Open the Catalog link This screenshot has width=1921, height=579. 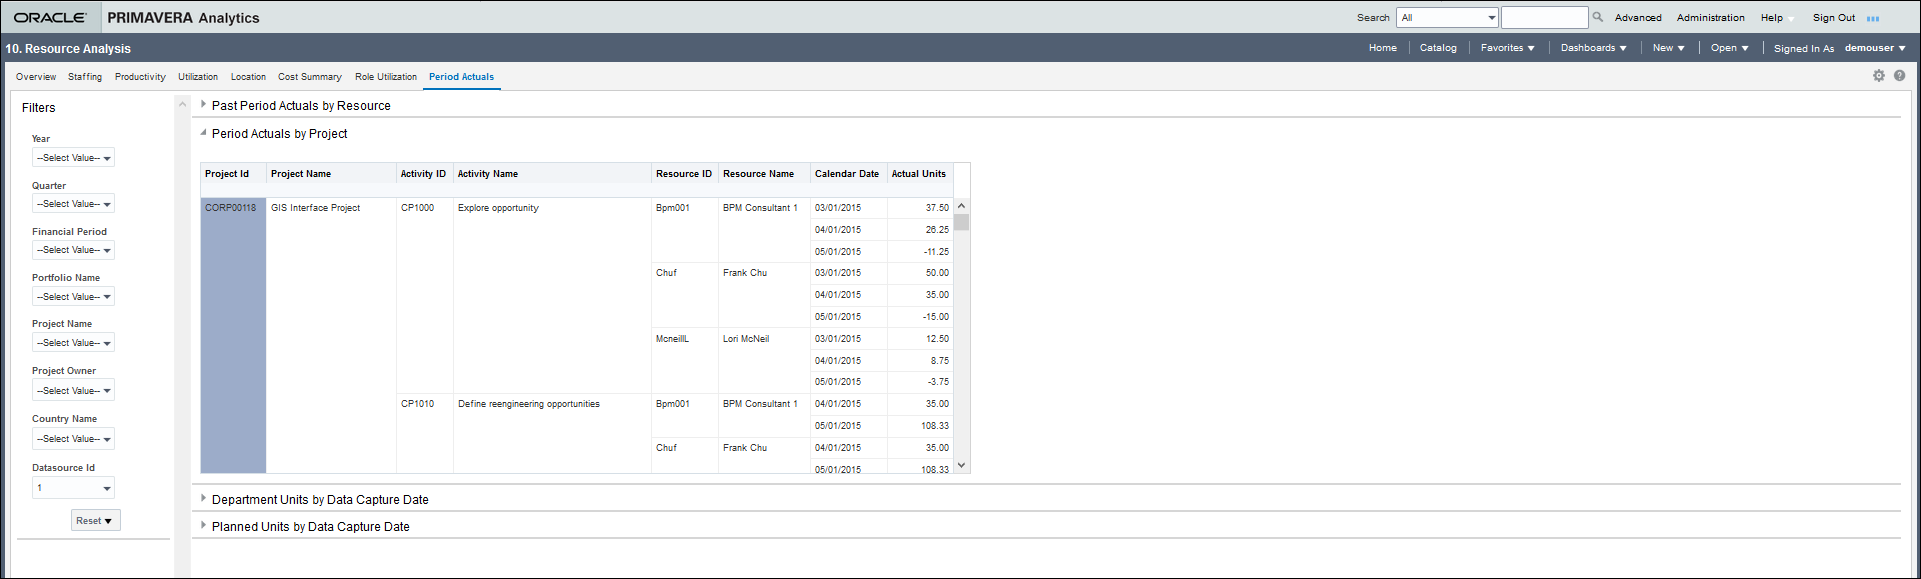pyautogui.click(x=1438, y=48)
